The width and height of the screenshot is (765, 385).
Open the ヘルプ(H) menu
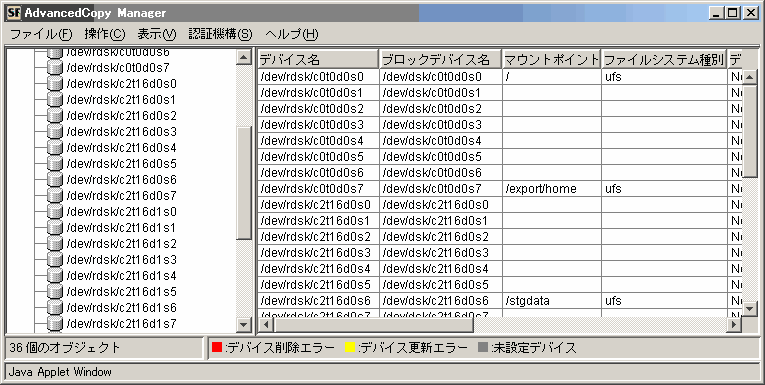click(292, 34)
